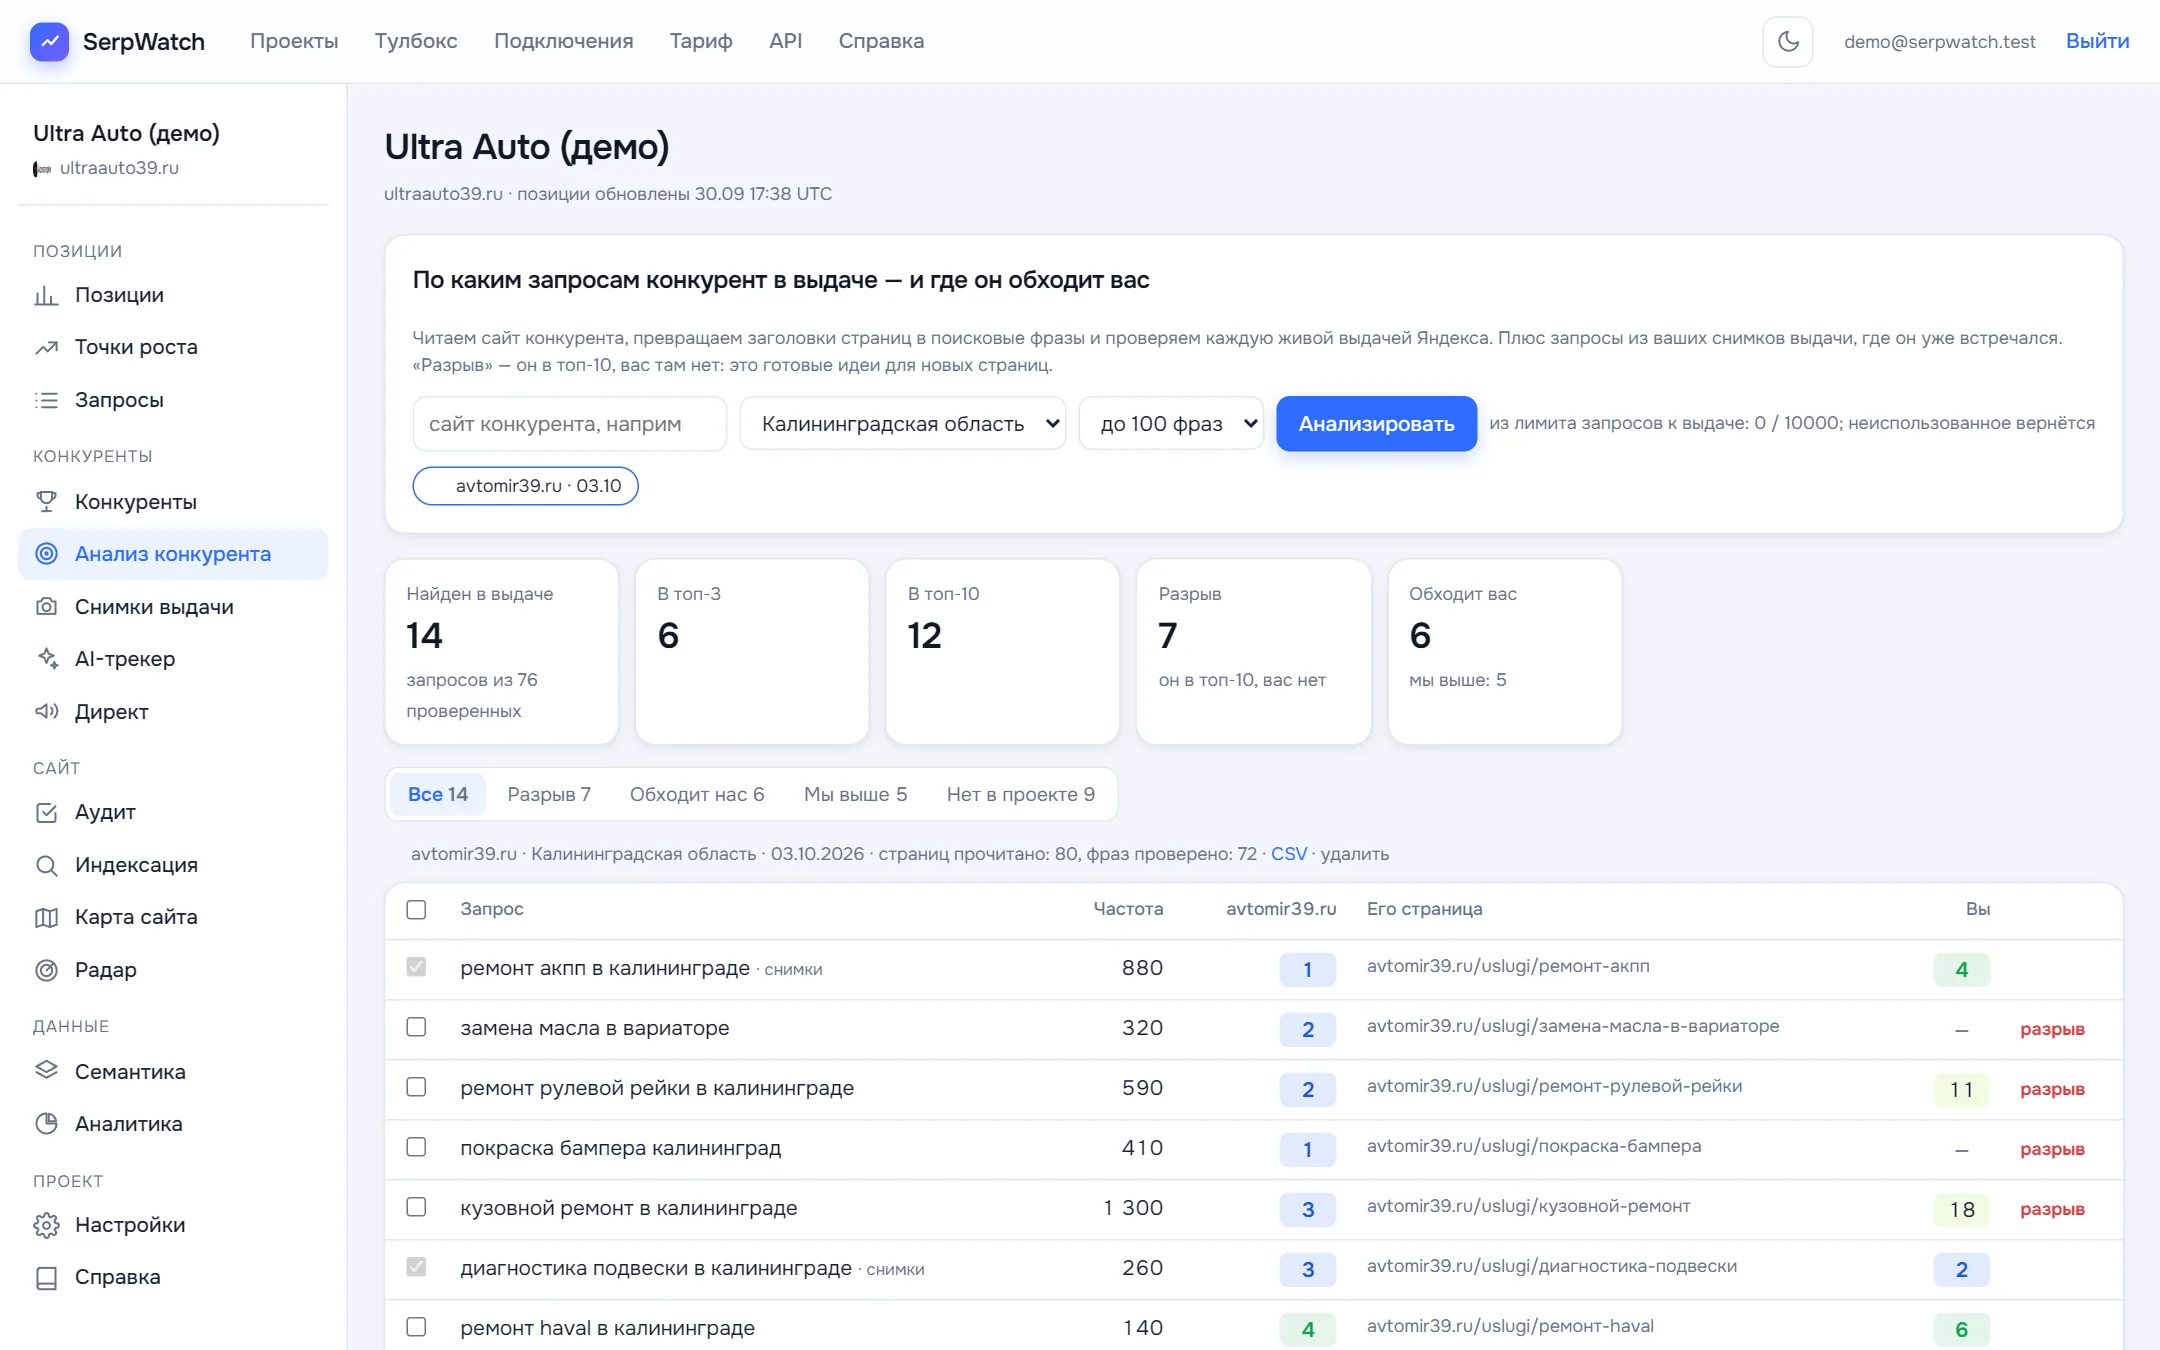Open the до 100 фраз dropdown
The image size is (2160, 1350).
pos(1171,424)
